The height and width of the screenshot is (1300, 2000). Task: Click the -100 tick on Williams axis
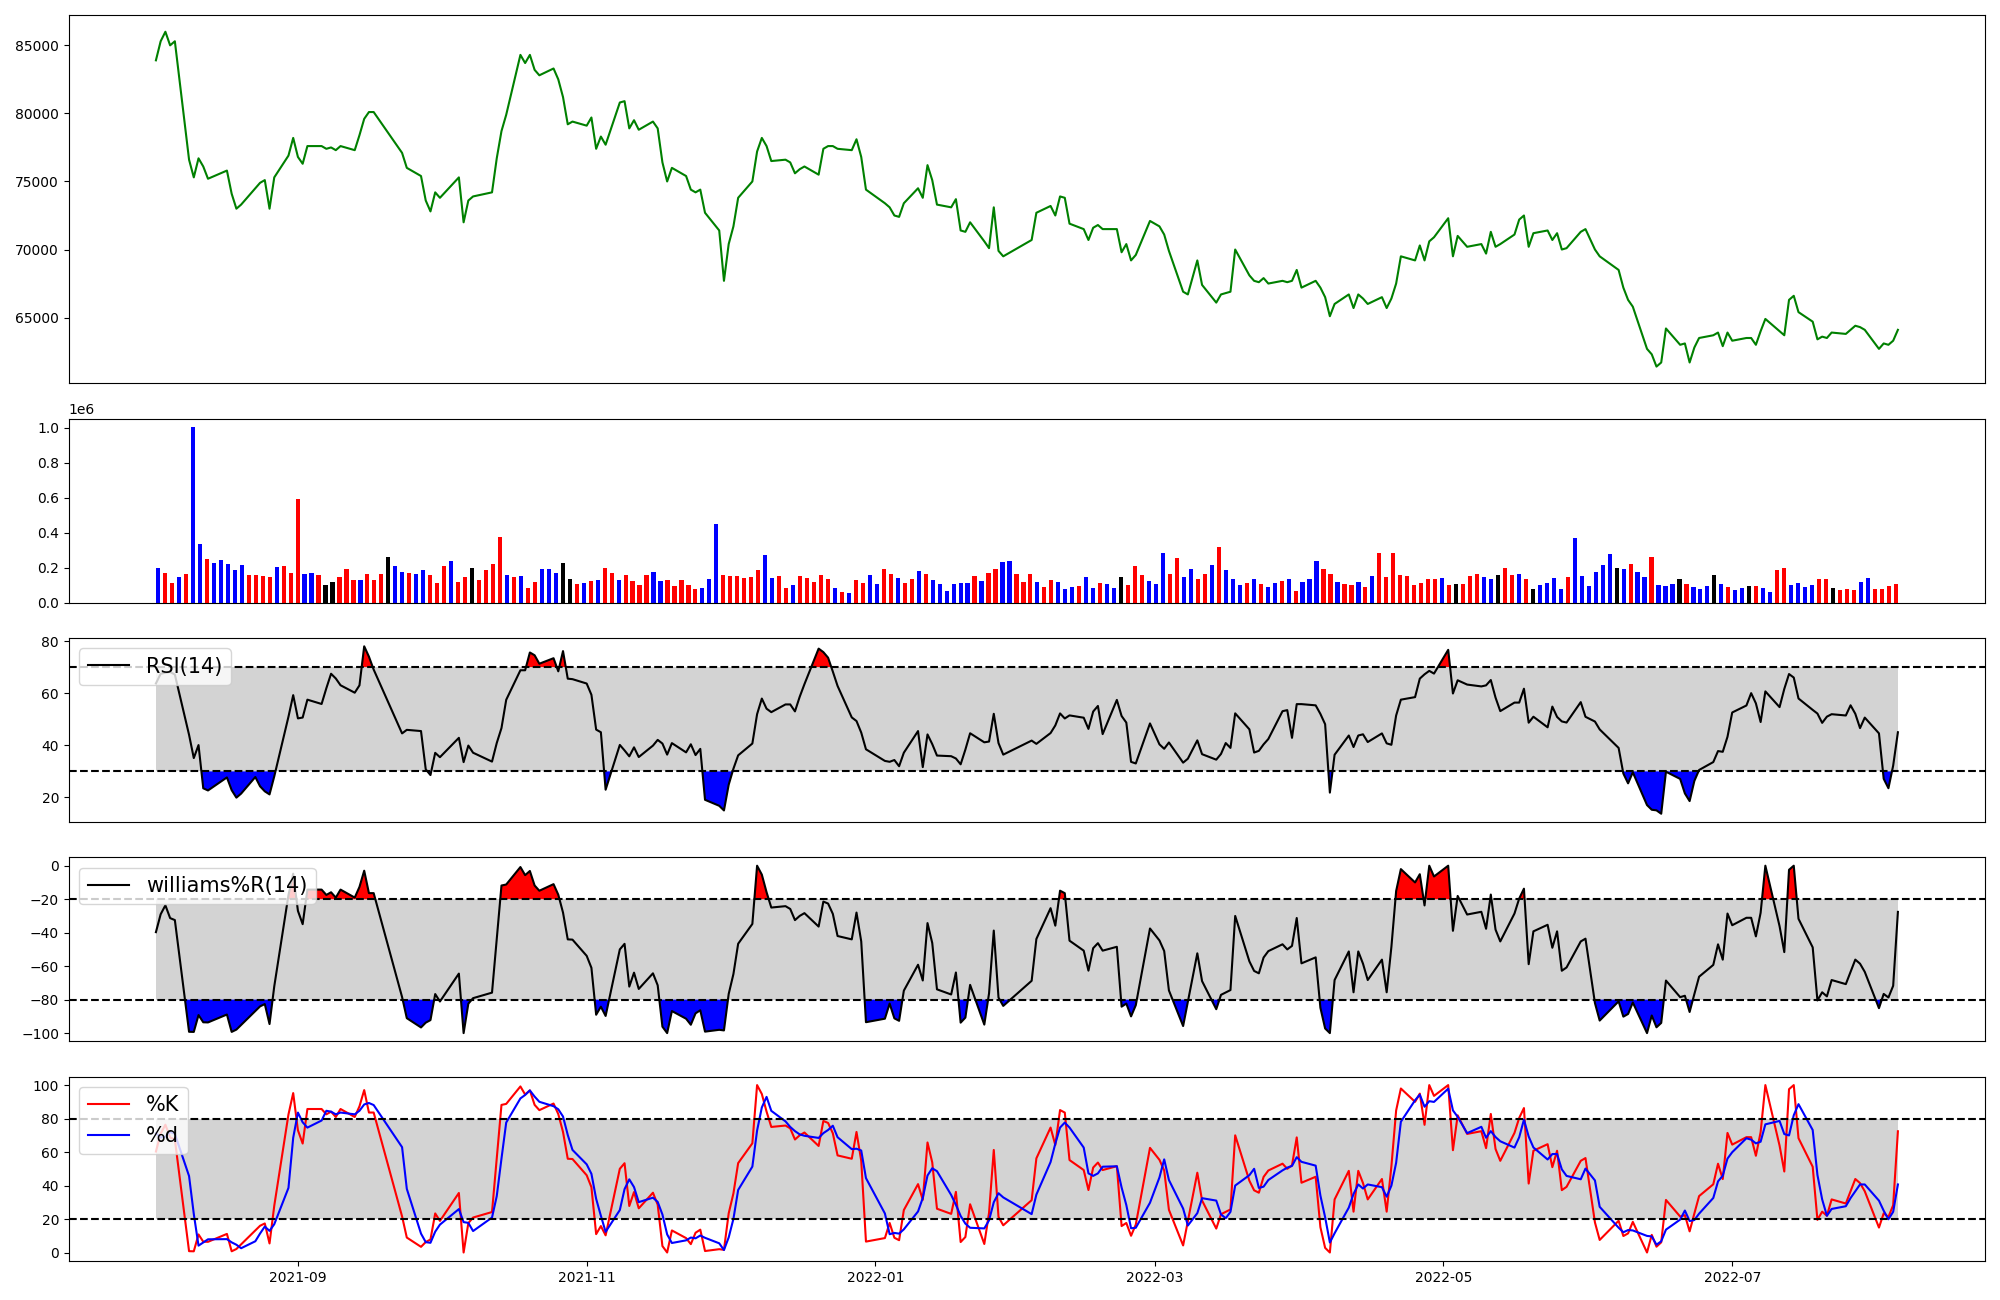coord(40,1034)
